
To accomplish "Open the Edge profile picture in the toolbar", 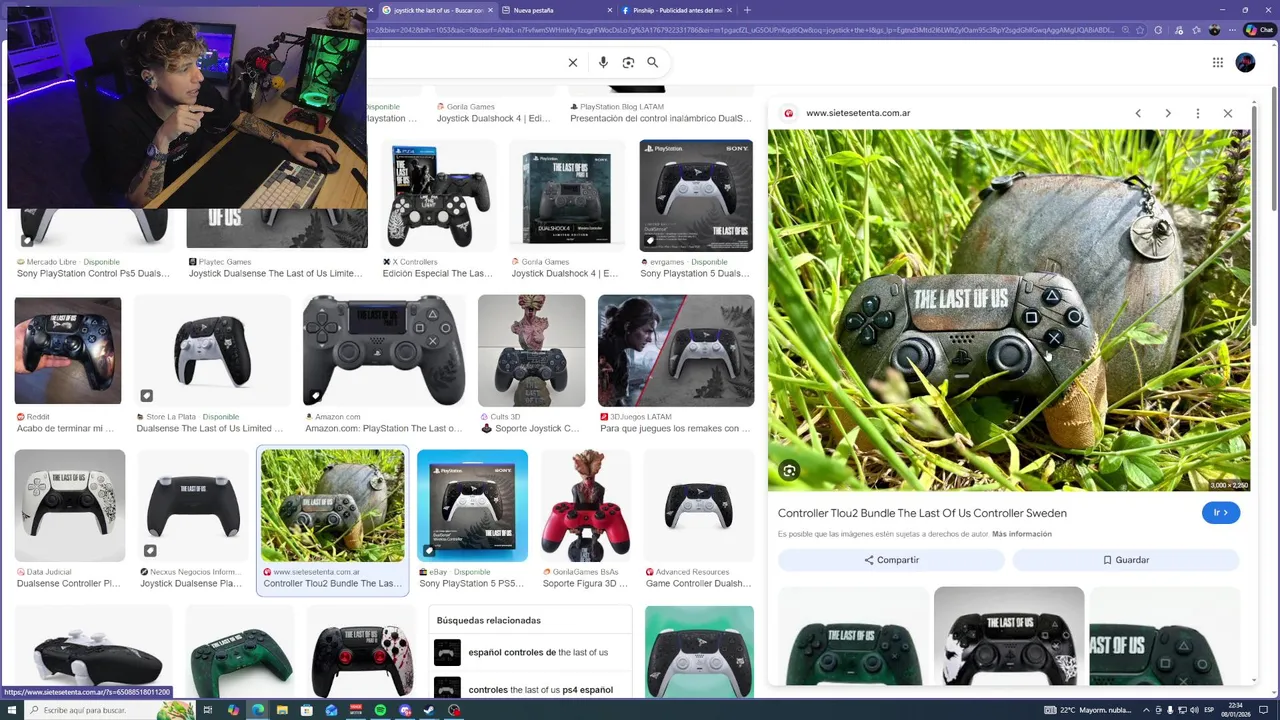I will pos(1214,30).
